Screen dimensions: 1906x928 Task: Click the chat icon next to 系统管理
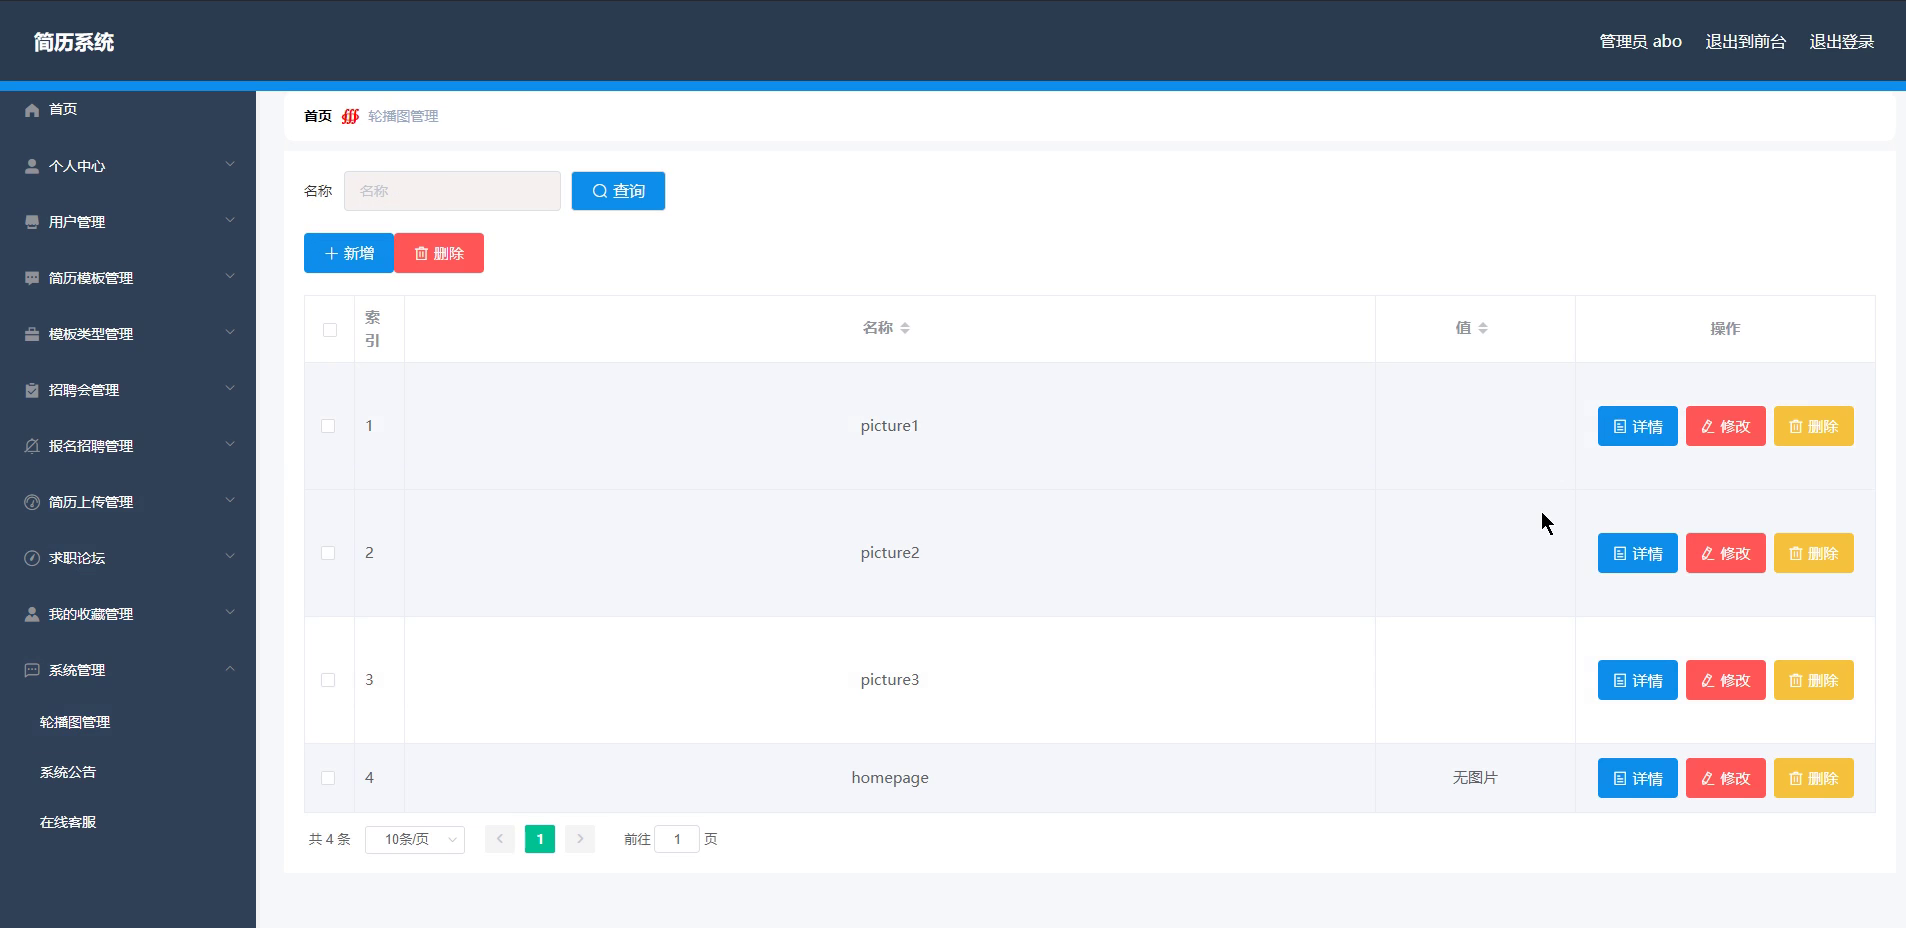click(x=32, y=670)
